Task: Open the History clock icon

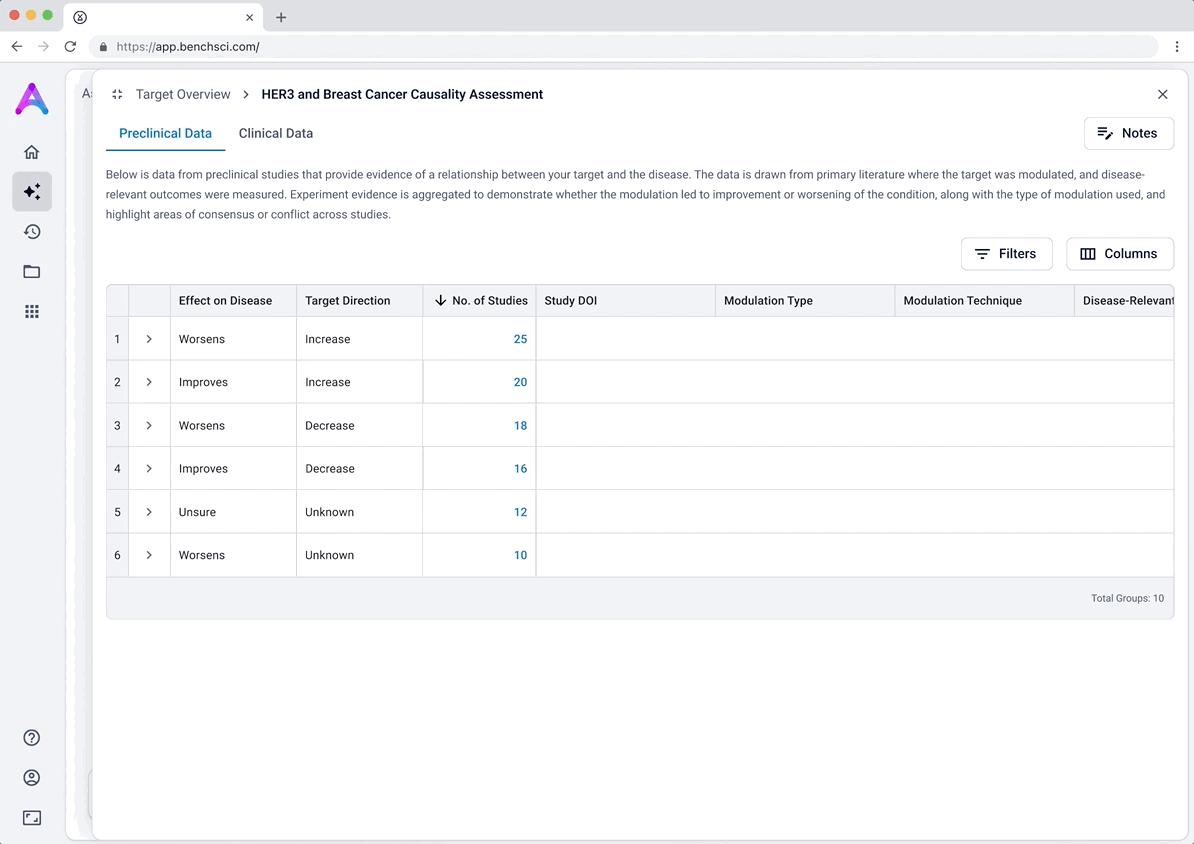Action: tap(31, 232)
